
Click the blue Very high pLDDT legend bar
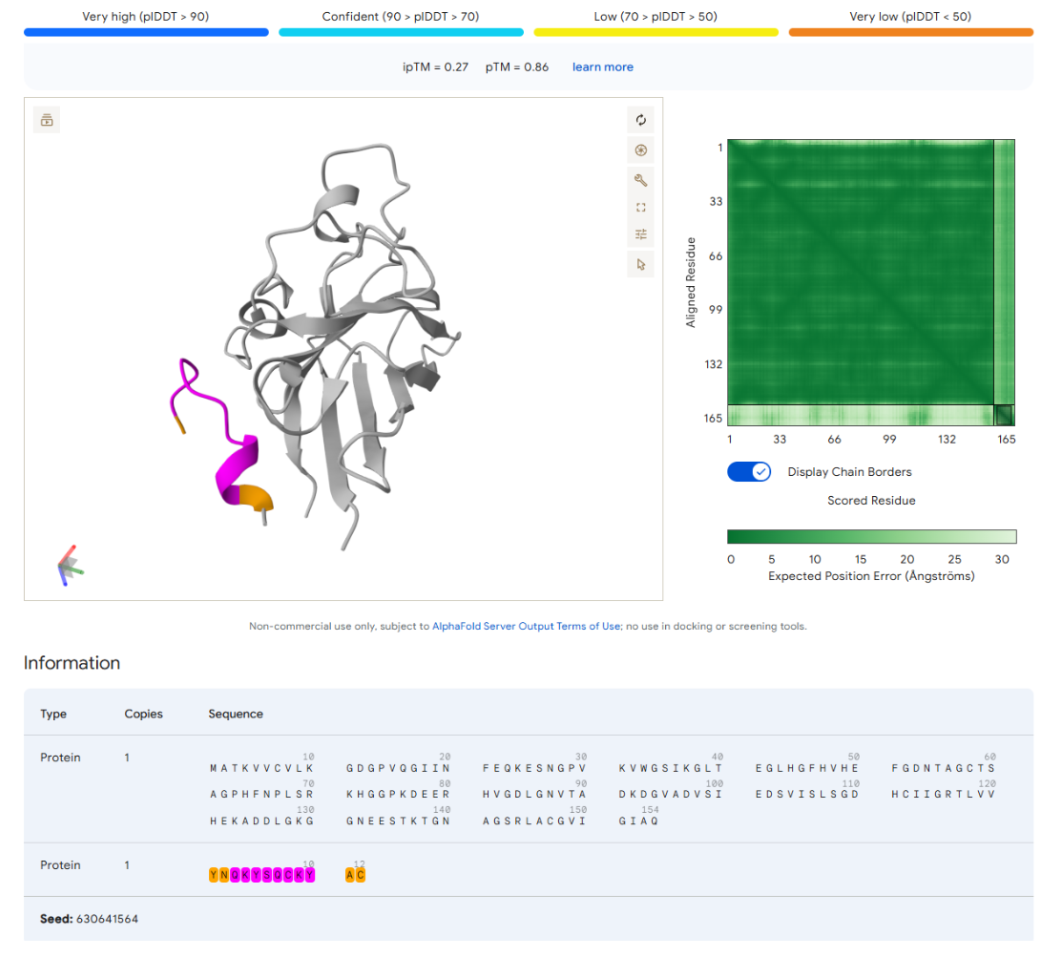146,32
